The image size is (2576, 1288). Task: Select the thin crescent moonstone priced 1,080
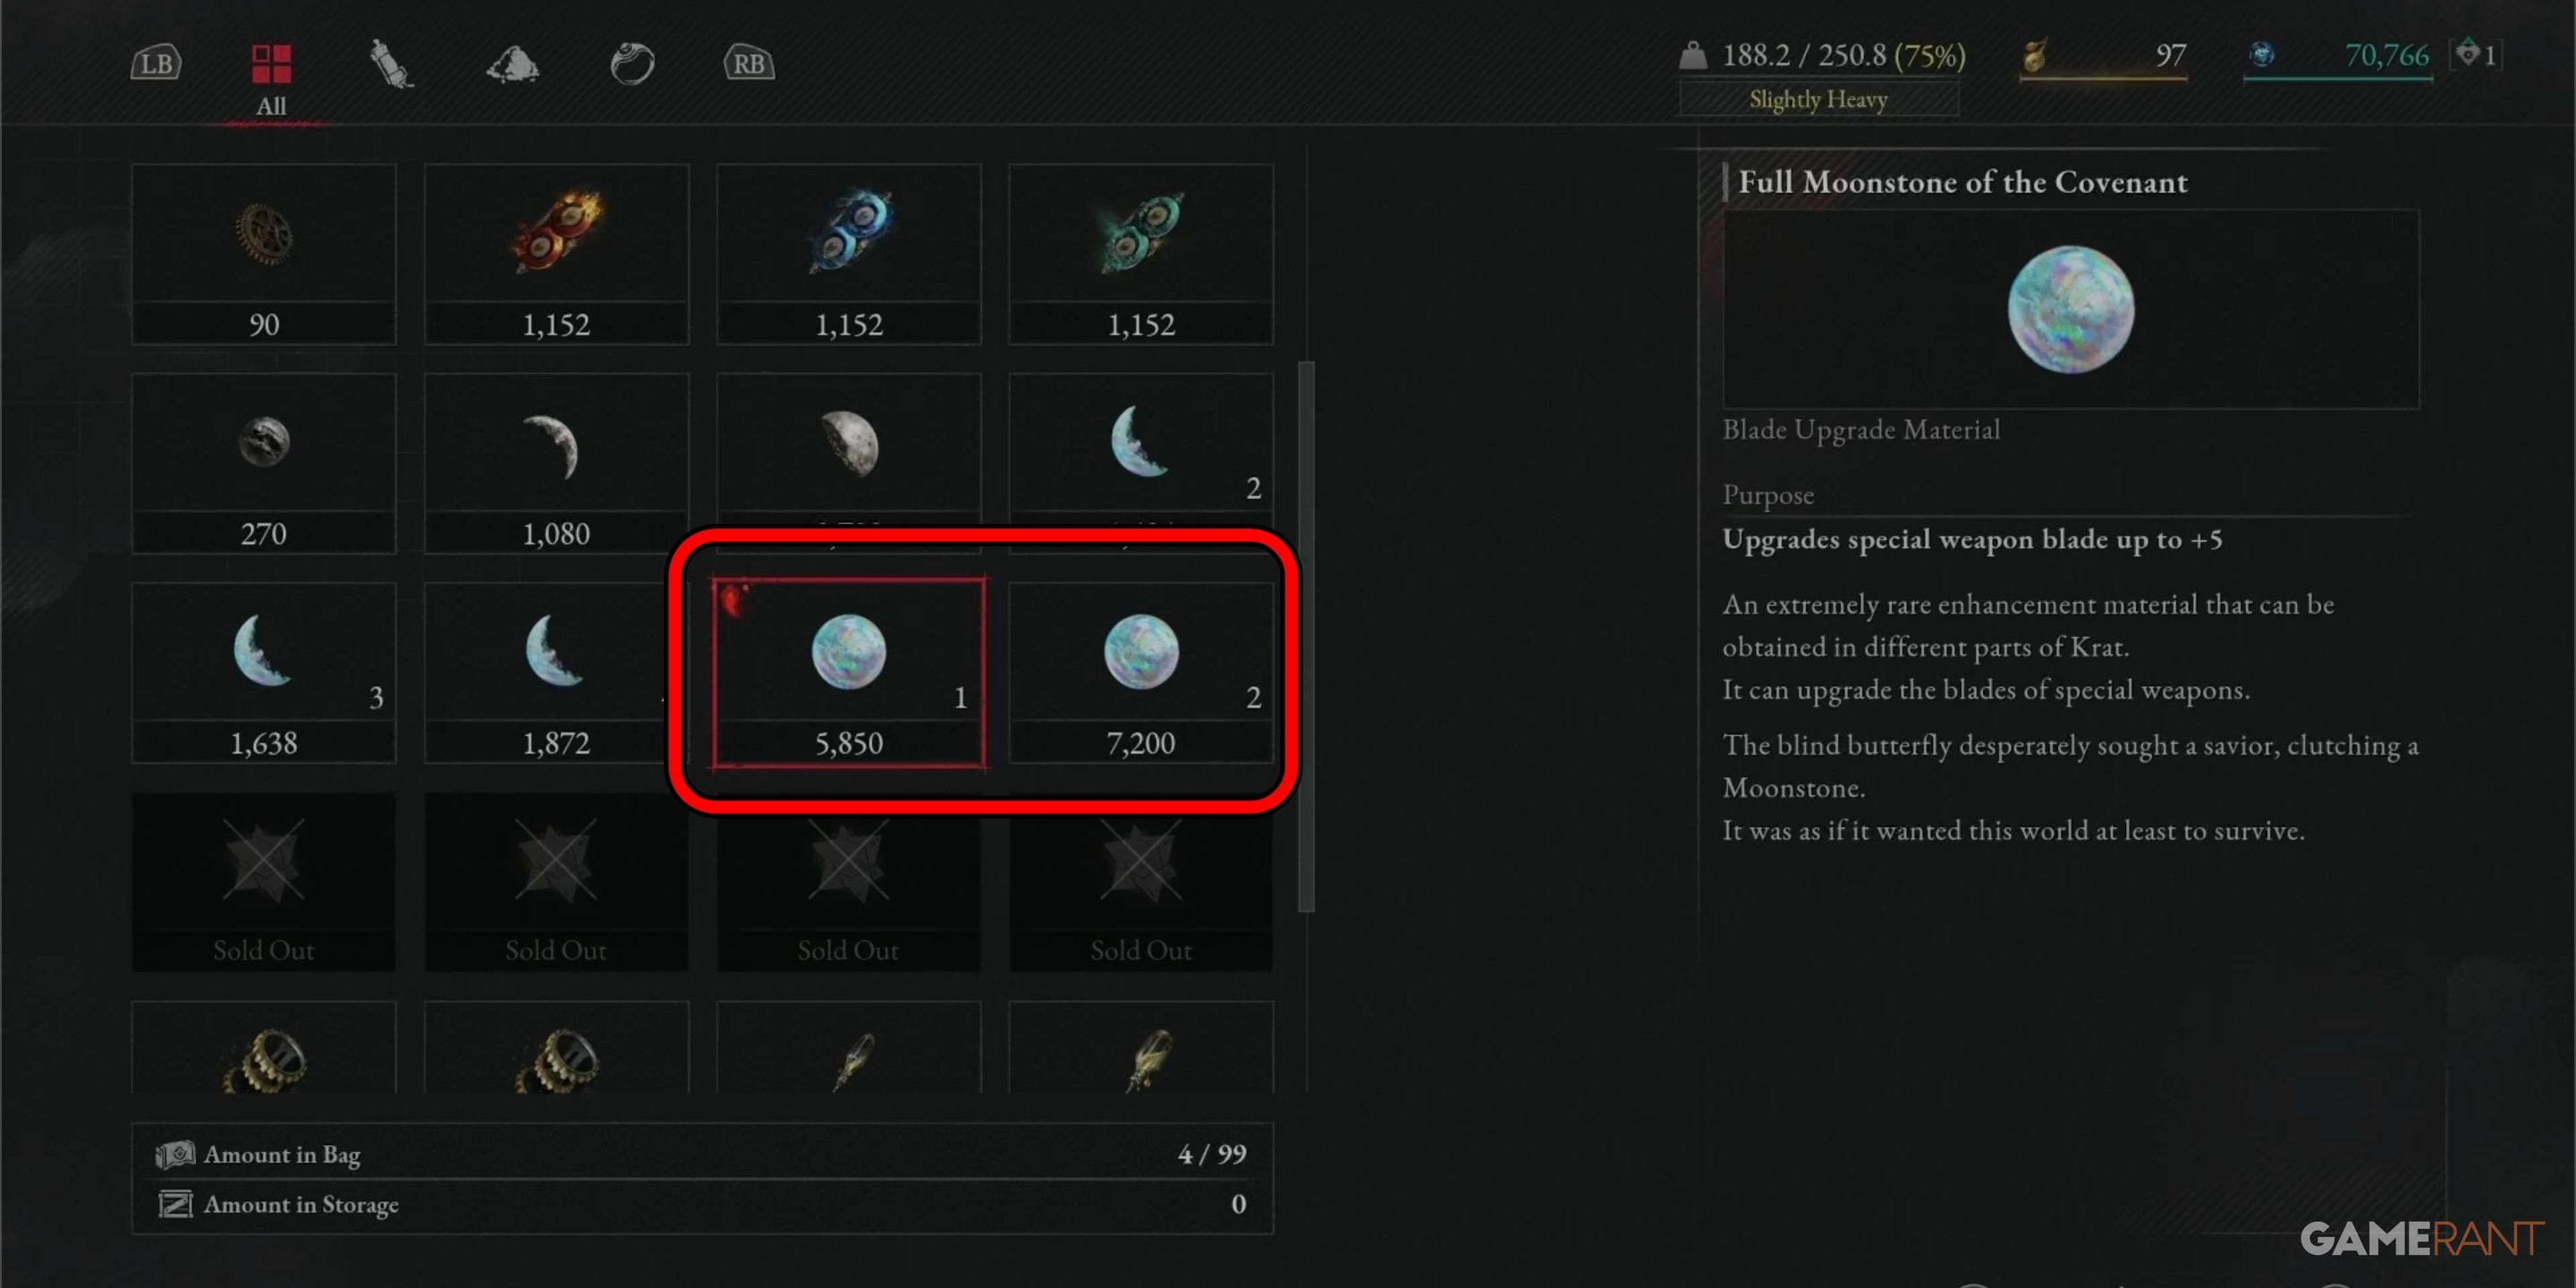click(x=557, y=464)
